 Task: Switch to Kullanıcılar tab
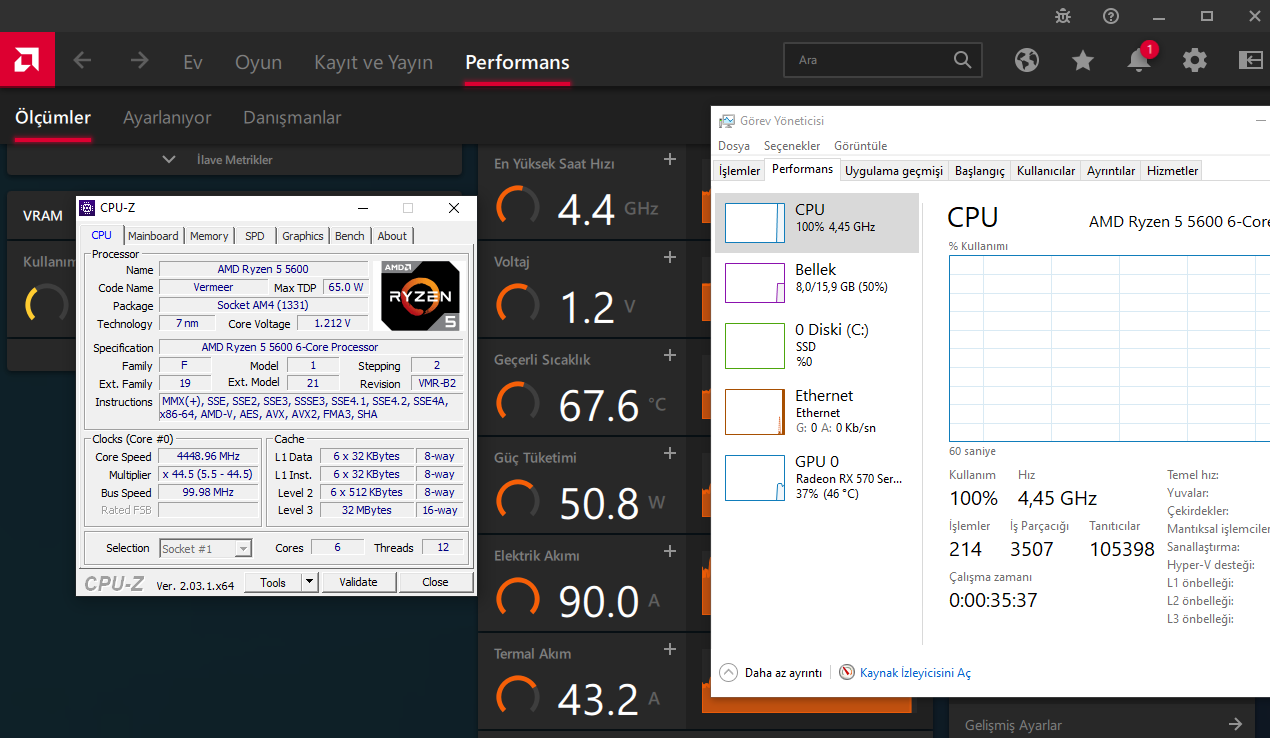coord(1046,171)
